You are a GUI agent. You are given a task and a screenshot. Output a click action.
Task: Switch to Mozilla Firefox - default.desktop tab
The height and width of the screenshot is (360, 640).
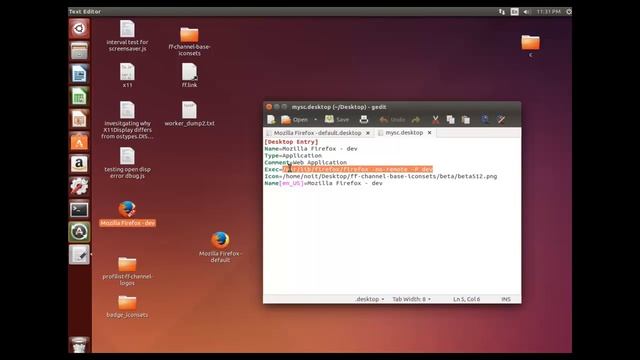click(317, 133)
